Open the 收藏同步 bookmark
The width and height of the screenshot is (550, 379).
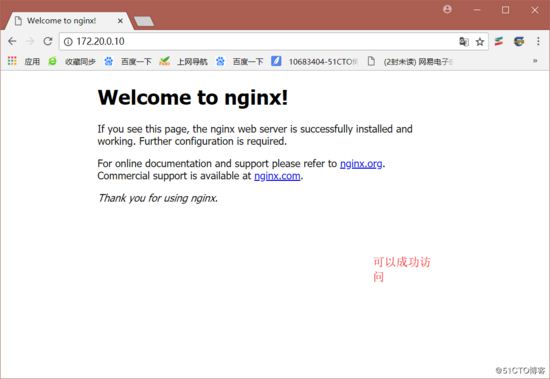pyautogui.click(x=72, y=61)
